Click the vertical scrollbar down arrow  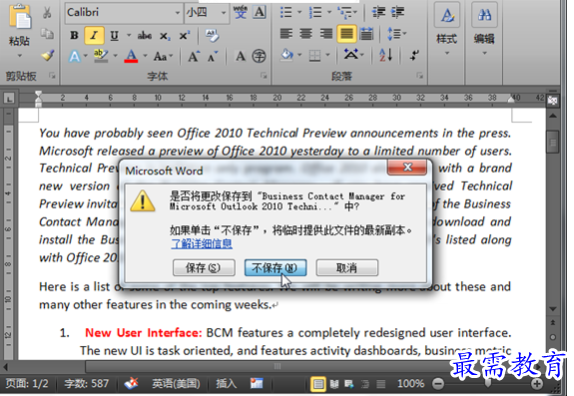point(553,310)
